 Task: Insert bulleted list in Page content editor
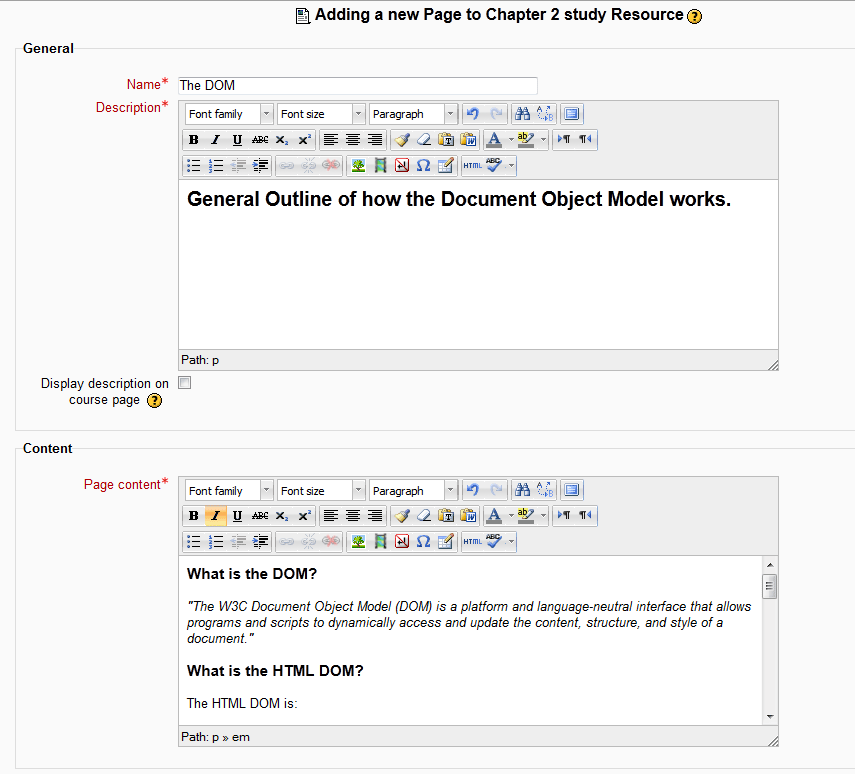(194, 542)
